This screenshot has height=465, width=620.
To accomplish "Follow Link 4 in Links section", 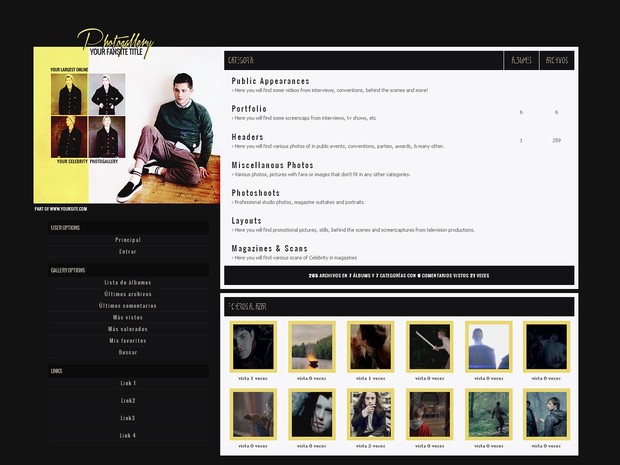I will coord(128,435).
